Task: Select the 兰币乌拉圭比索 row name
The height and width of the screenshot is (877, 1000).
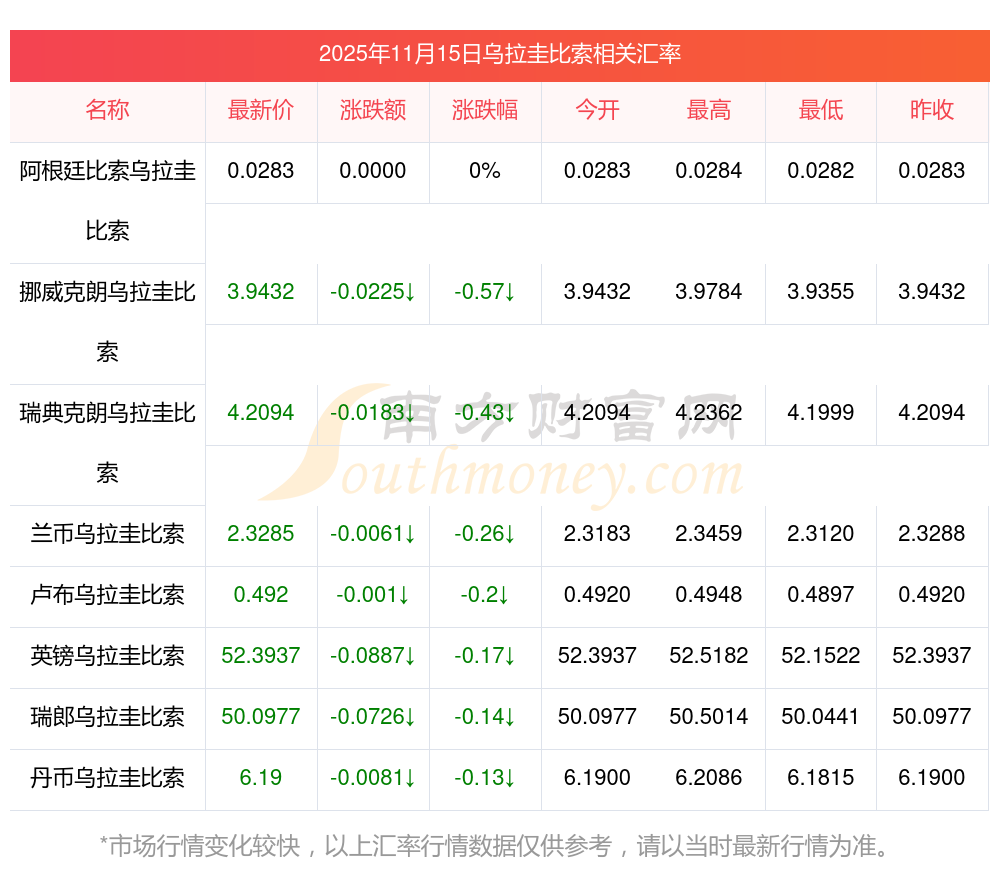Action: [107, 534]
